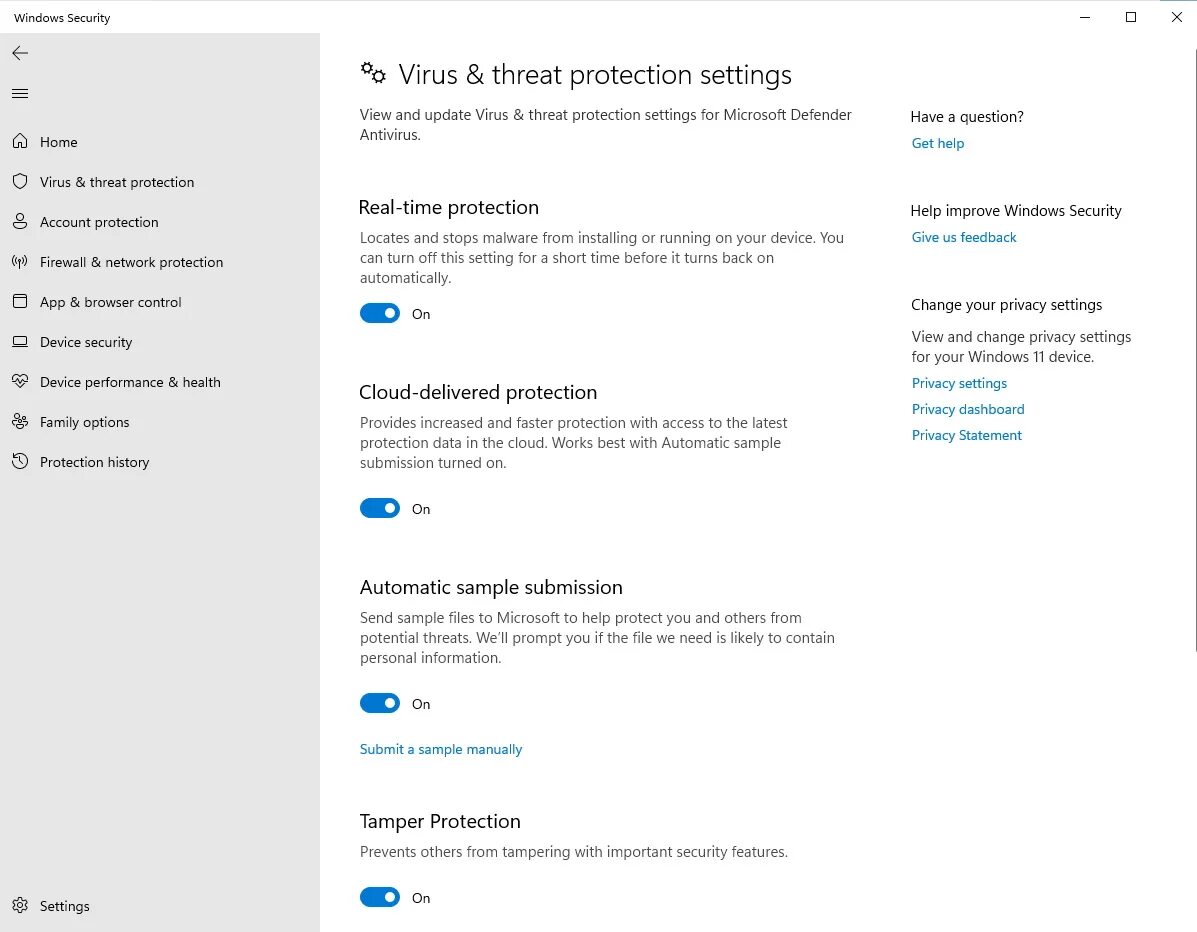Select the Device security laptop icon
Screen dimensions: 1197x932
tap(20, 342)
